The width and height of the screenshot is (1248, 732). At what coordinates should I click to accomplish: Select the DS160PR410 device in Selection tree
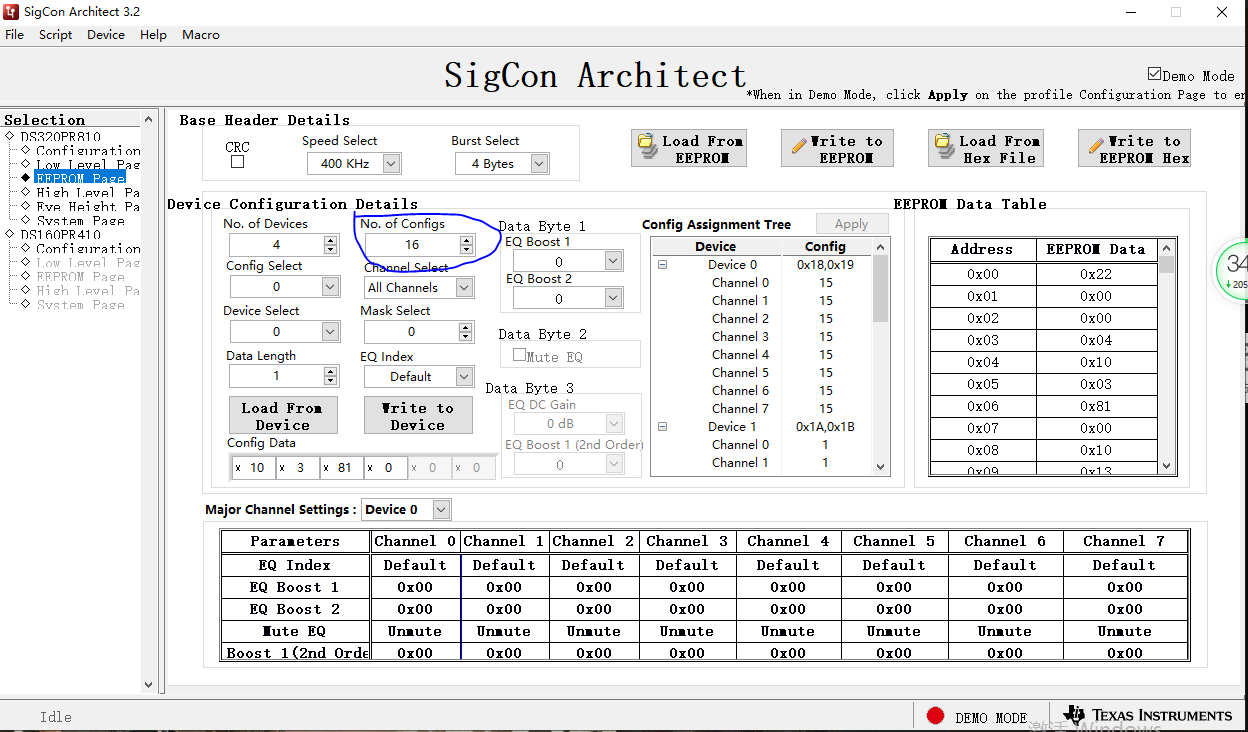61,234
